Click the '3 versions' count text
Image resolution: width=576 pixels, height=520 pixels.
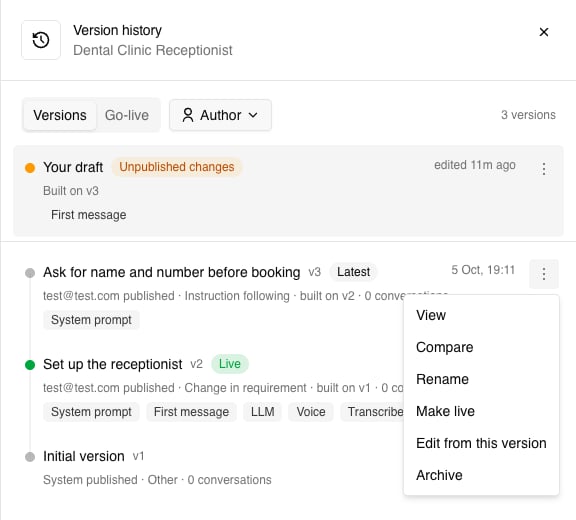(x=528, y=115)
